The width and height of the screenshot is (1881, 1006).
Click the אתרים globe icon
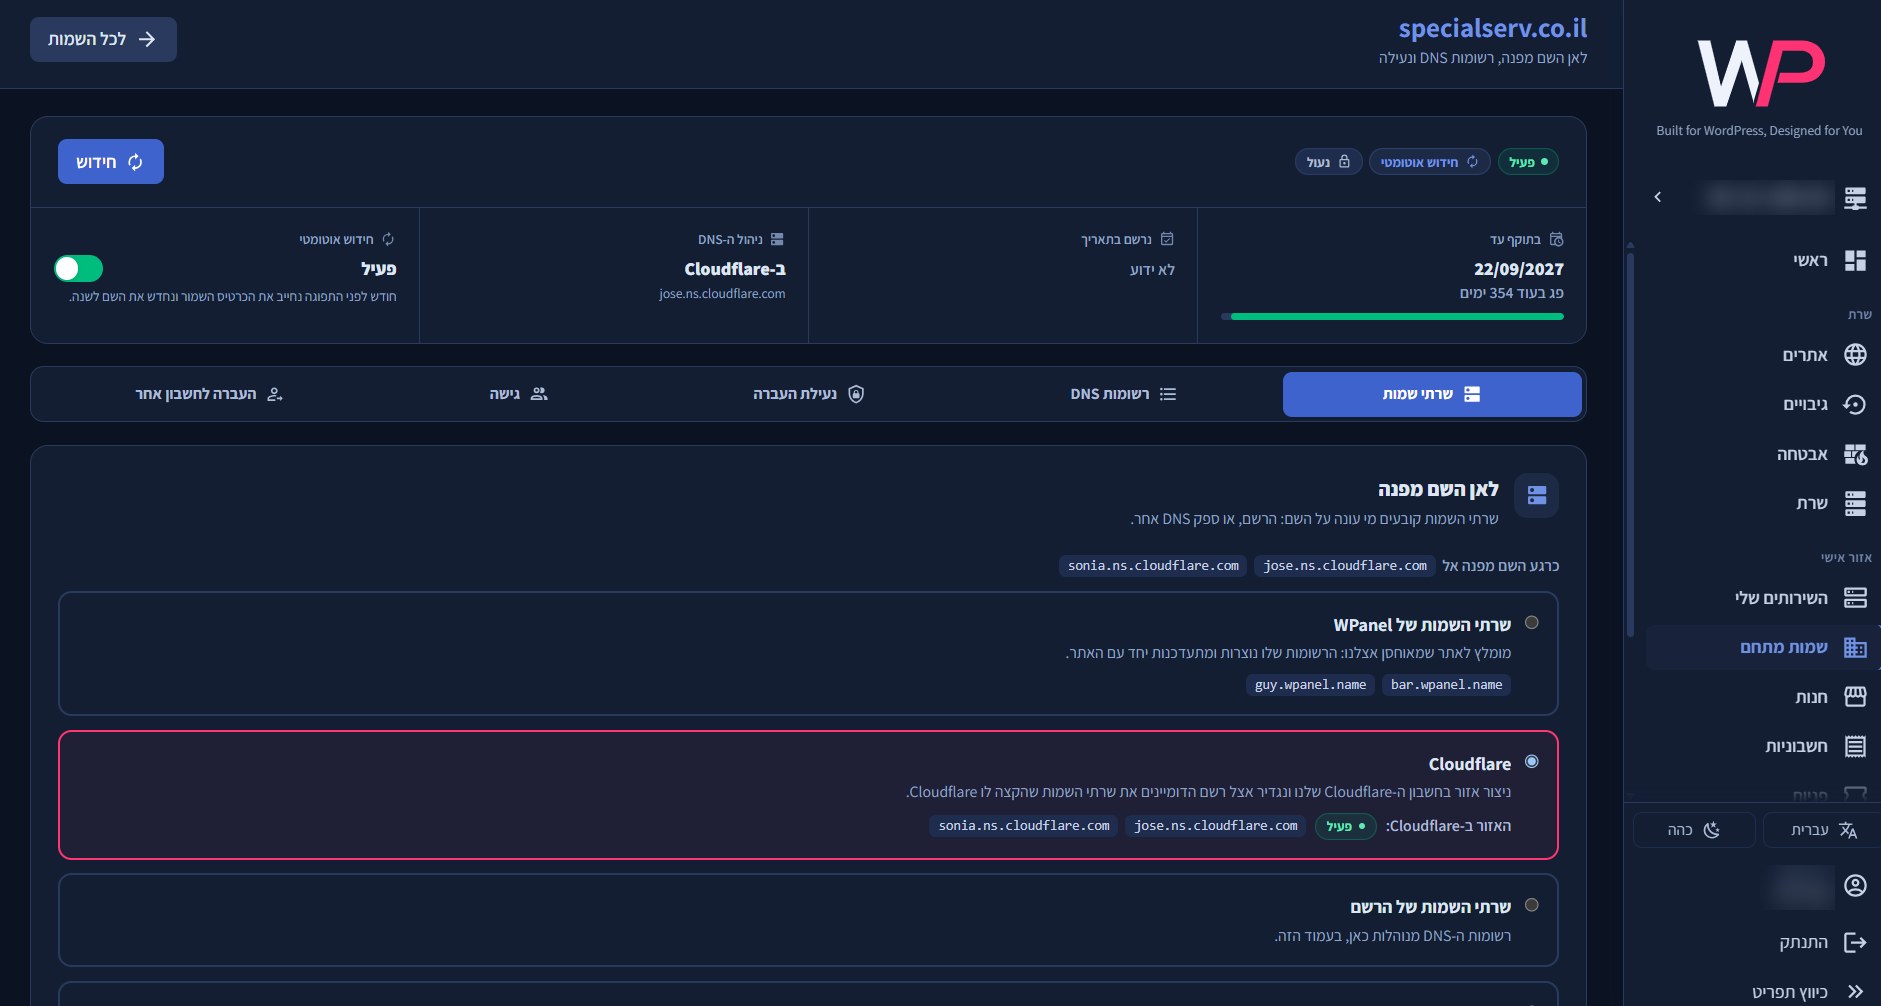point(1855,355)
